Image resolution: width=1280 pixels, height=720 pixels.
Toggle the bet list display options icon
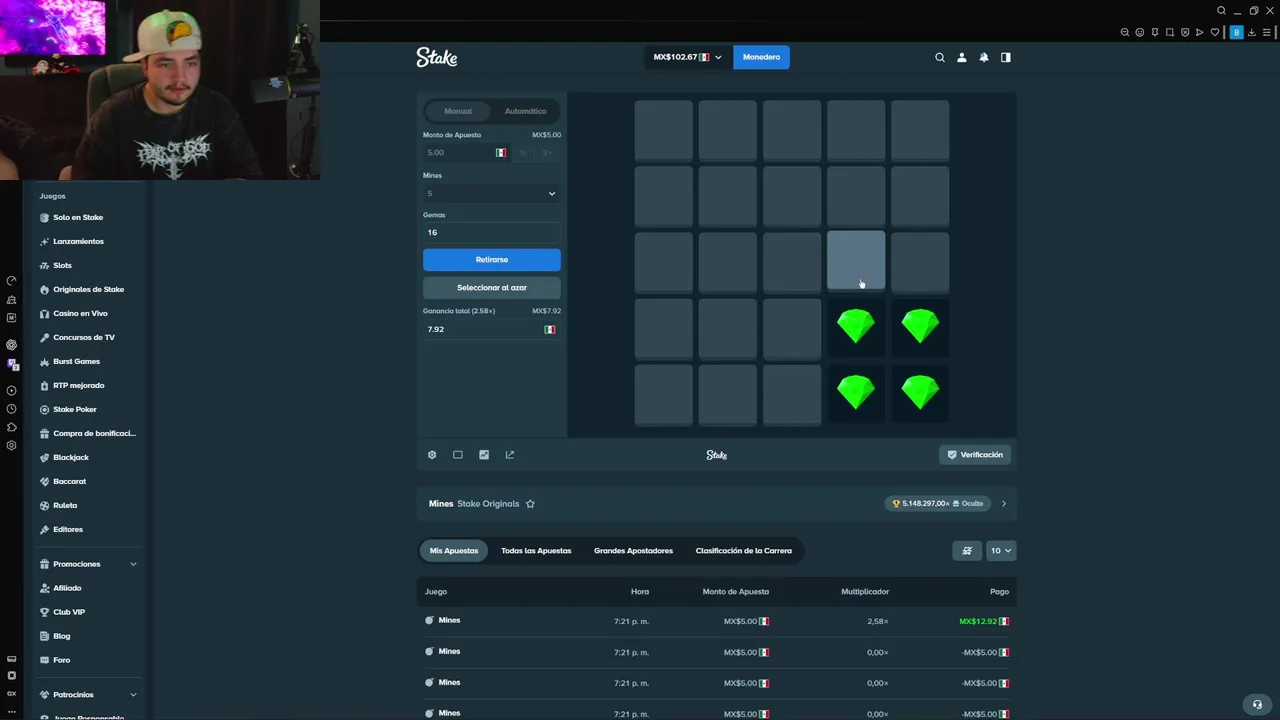tap(967, 551)
